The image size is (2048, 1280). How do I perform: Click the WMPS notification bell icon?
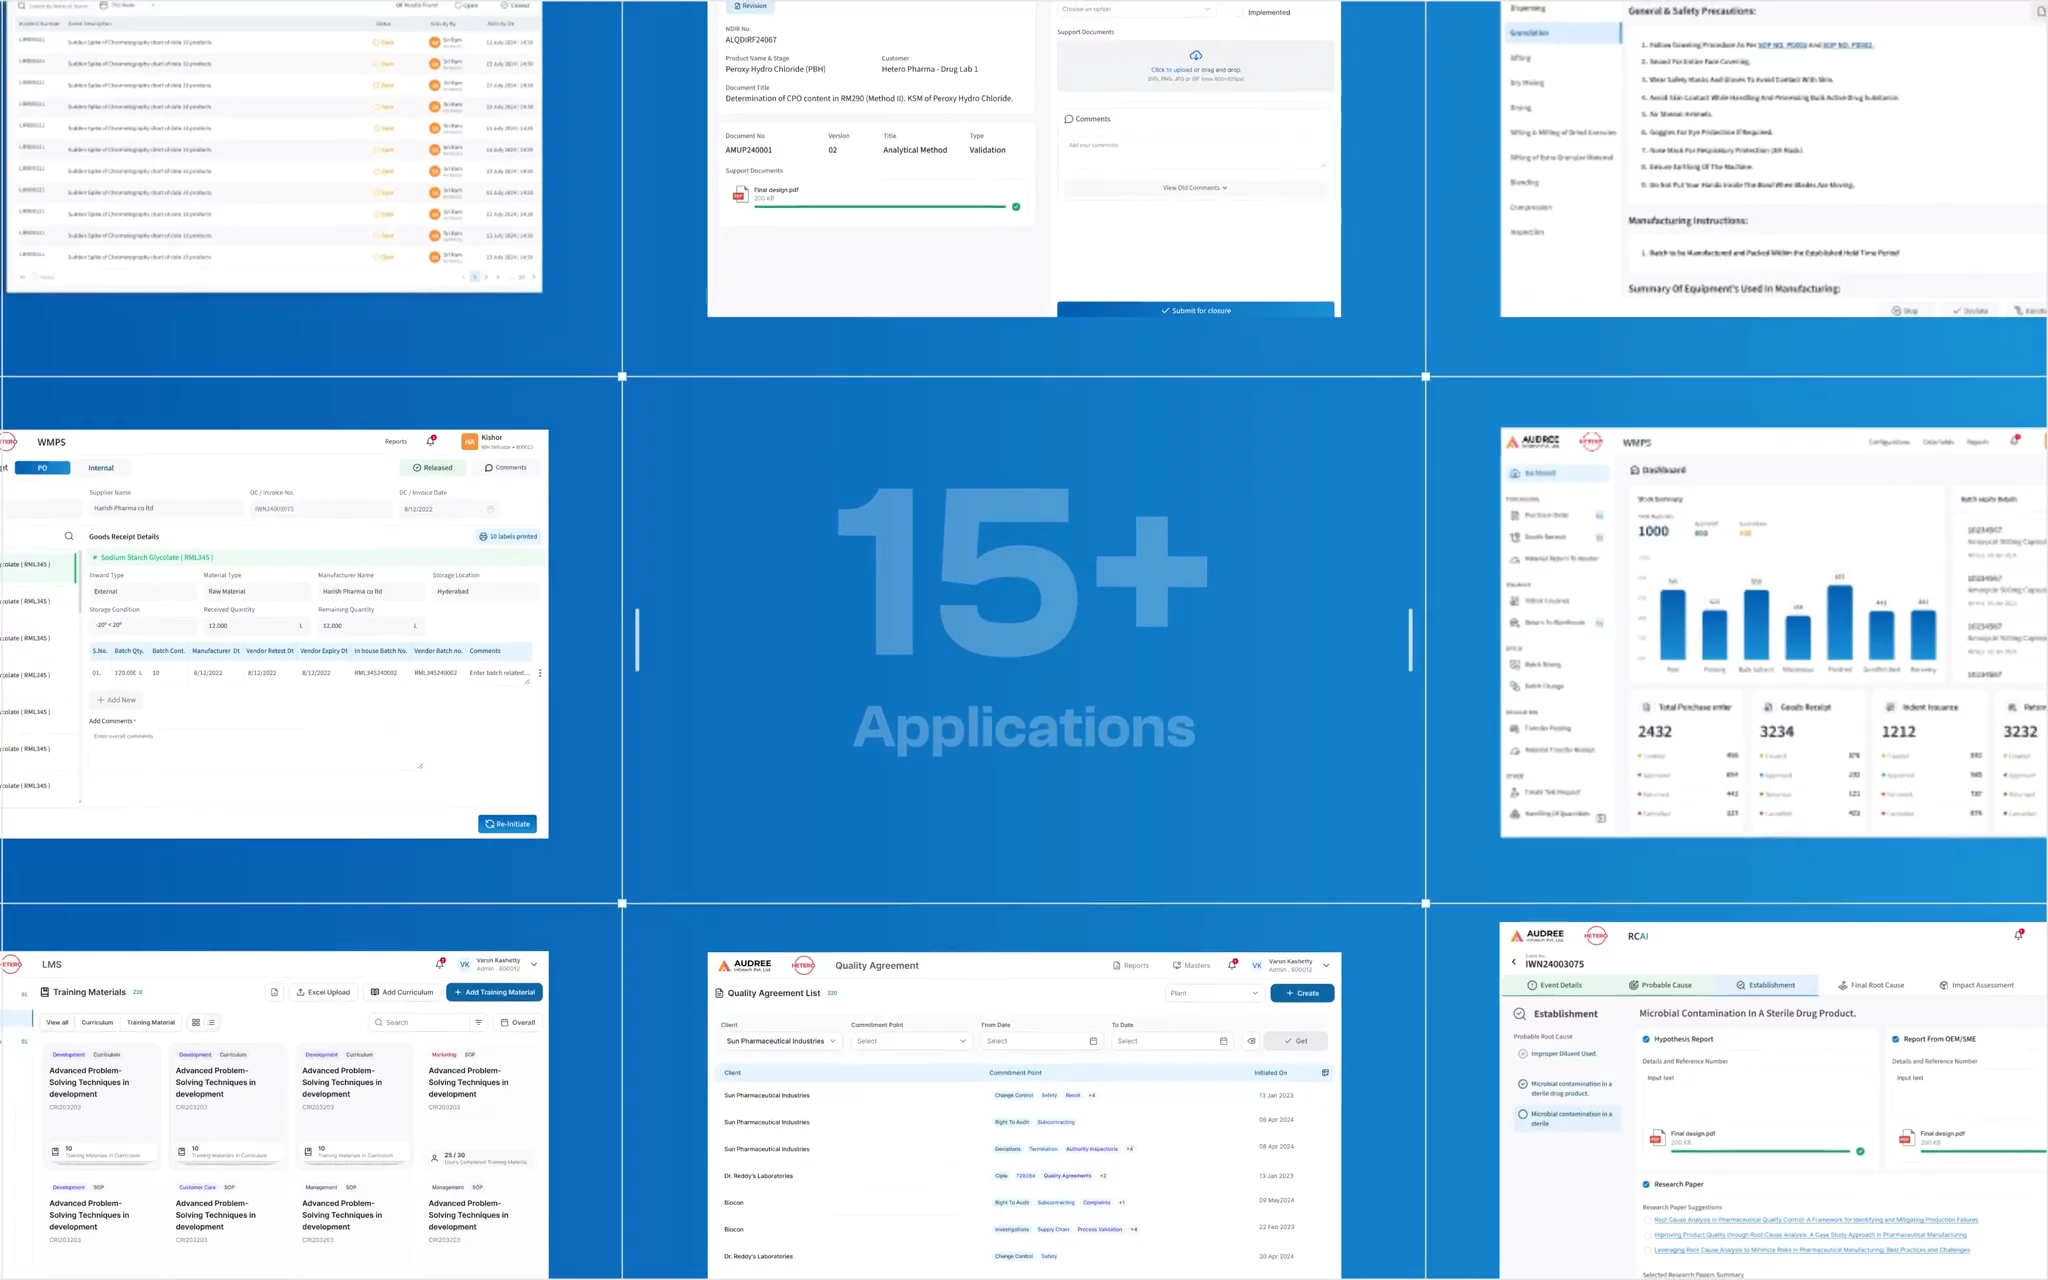click(431, 441)
